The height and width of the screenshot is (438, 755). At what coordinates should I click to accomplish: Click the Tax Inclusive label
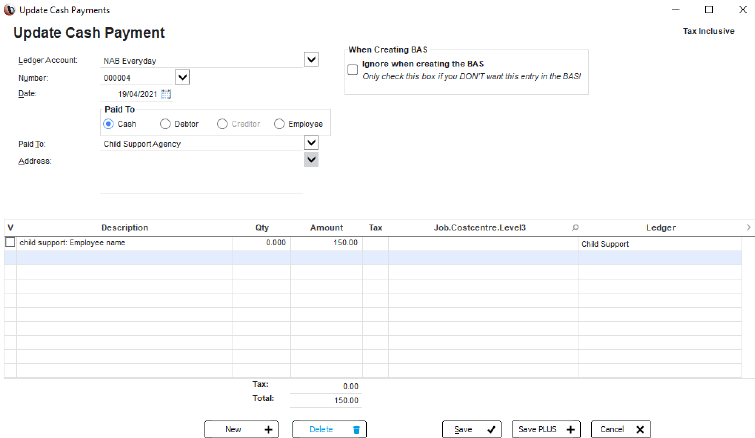click(708, 31)
